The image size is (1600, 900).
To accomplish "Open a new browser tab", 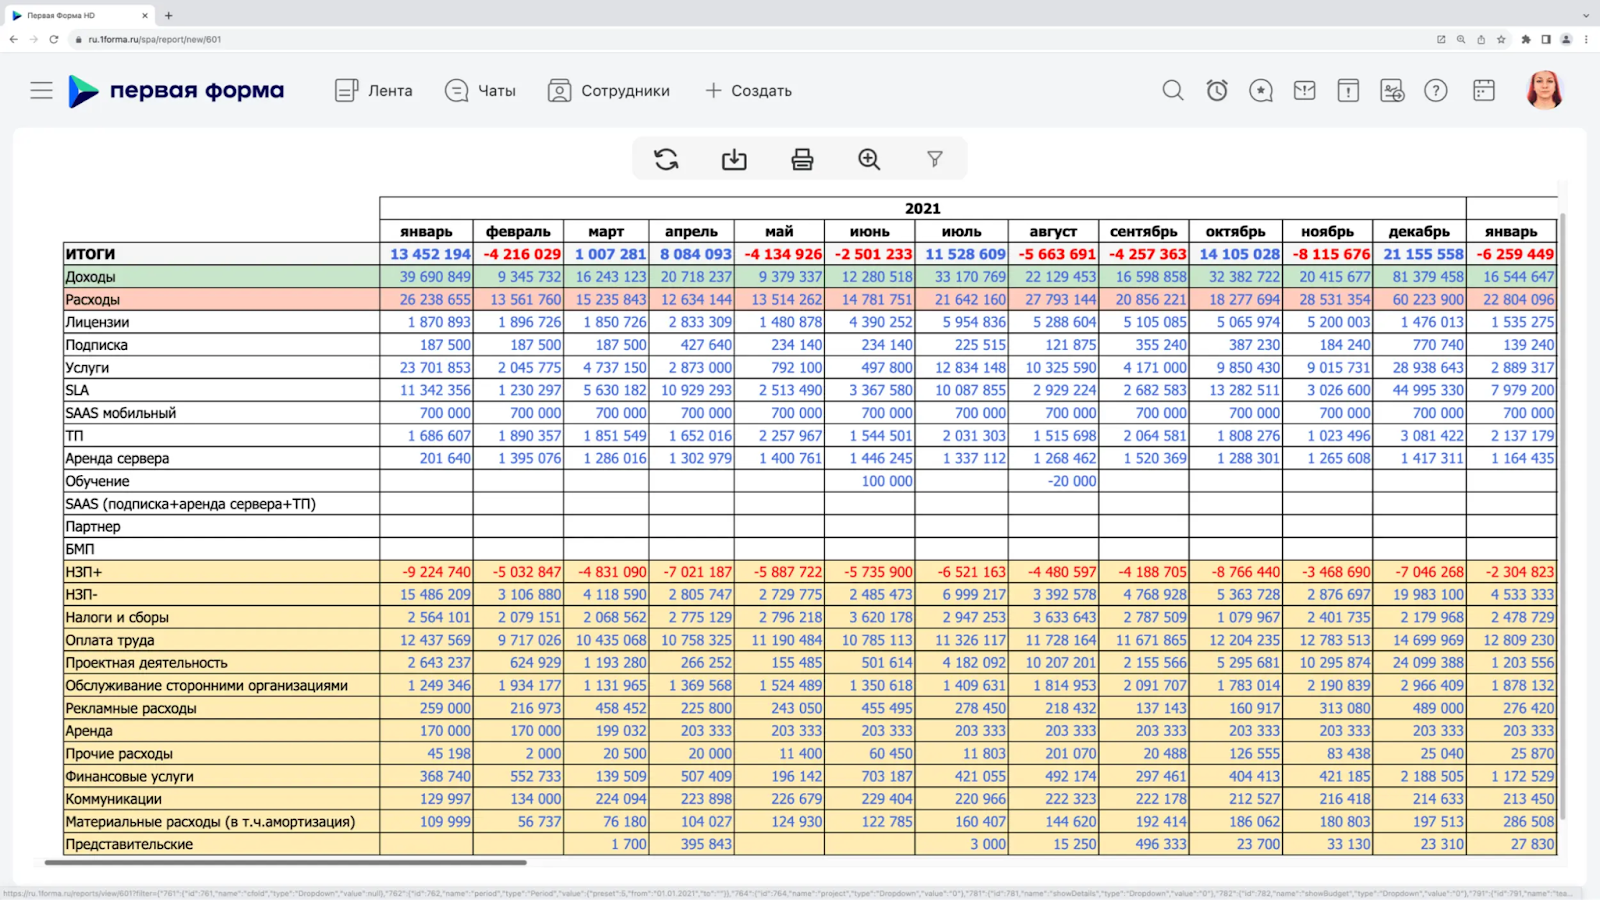I will click(168, 15).
